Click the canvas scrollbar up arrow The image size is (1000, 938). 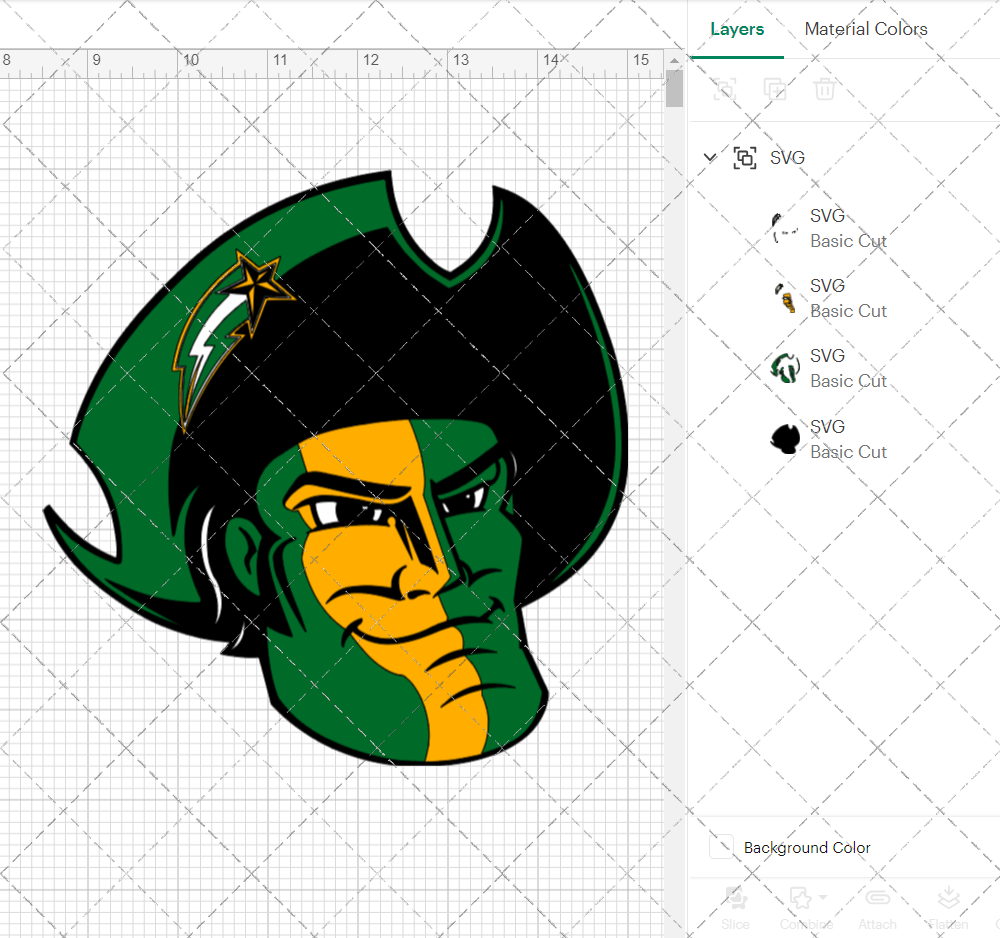pos(674,60)
